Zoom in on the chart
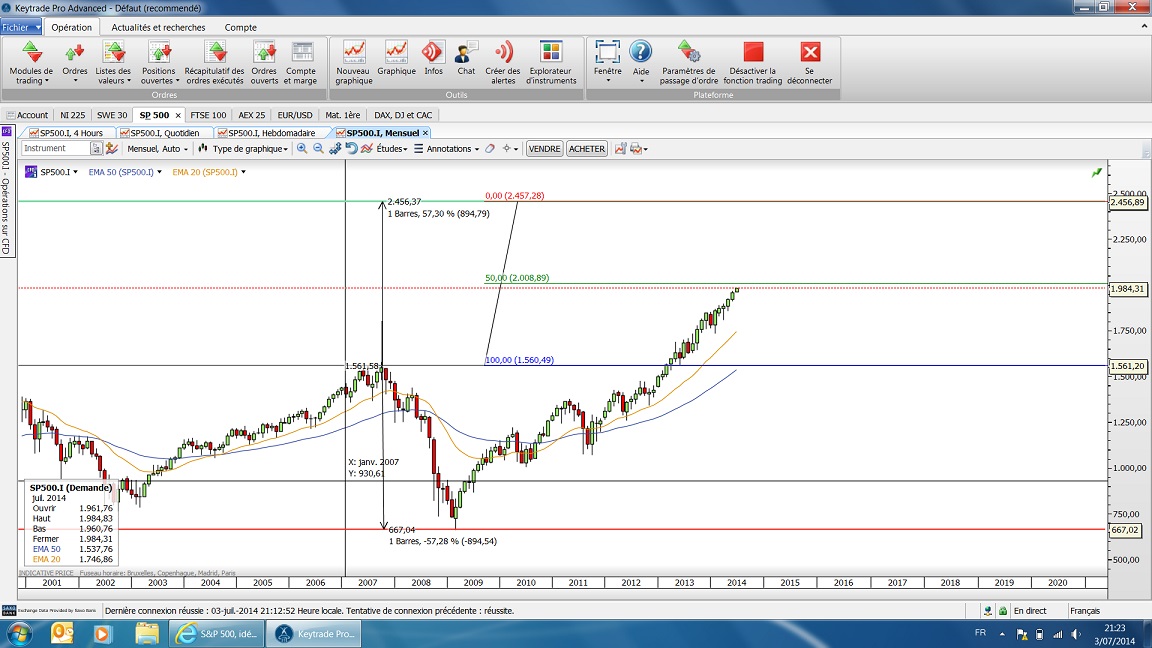The width and height of the screenshot is (1152, 648). click(302, 148)
